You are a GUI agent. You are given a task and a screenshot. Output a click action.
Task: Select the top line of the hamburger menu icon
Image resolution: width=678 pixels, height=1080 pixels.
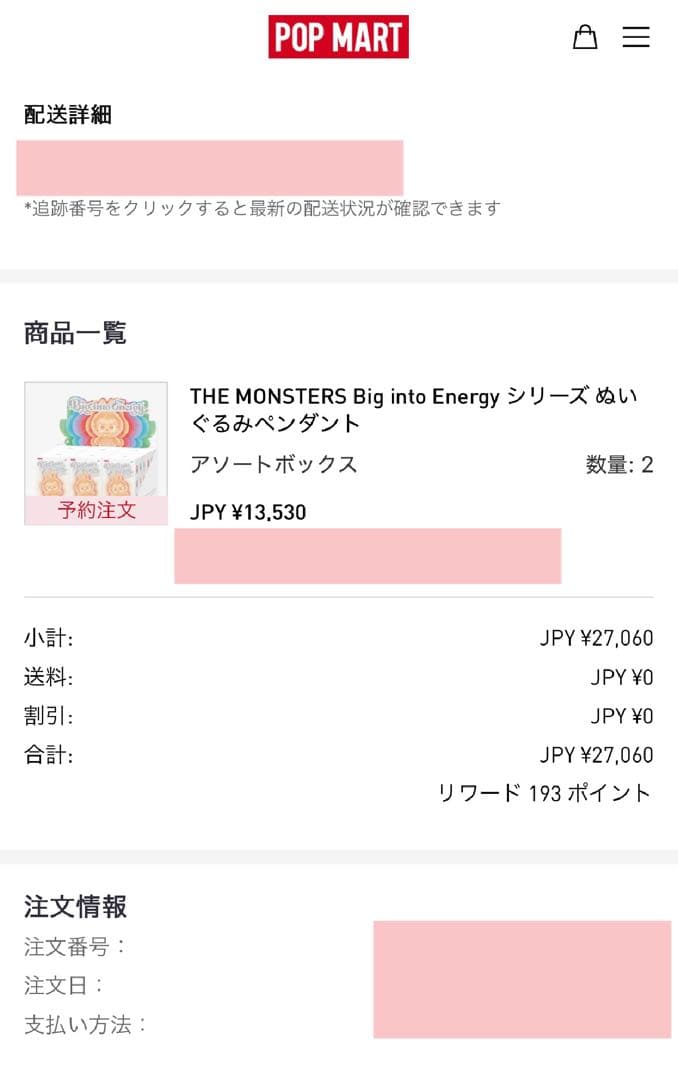[636, 27]
